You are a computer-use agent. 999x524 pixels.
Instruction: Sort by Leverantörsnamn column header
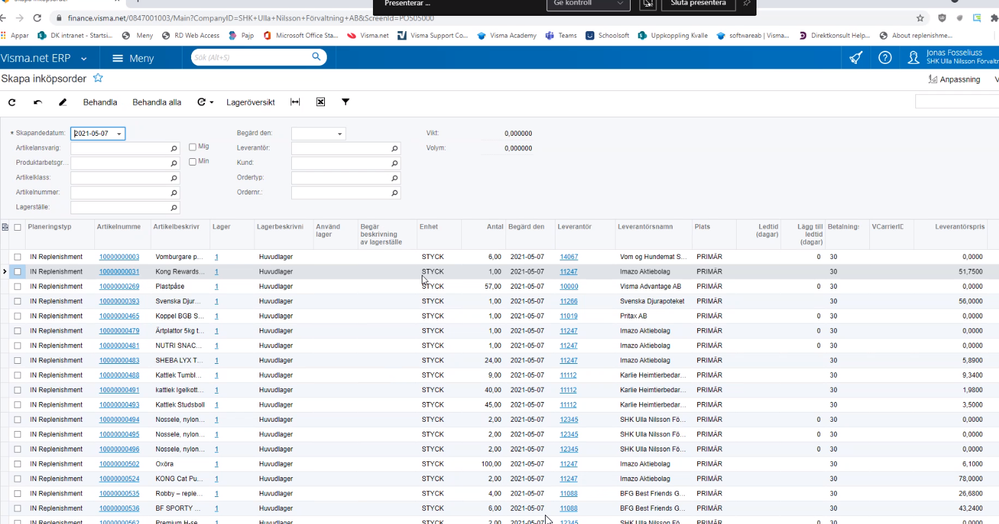click(x=645, y=227)
